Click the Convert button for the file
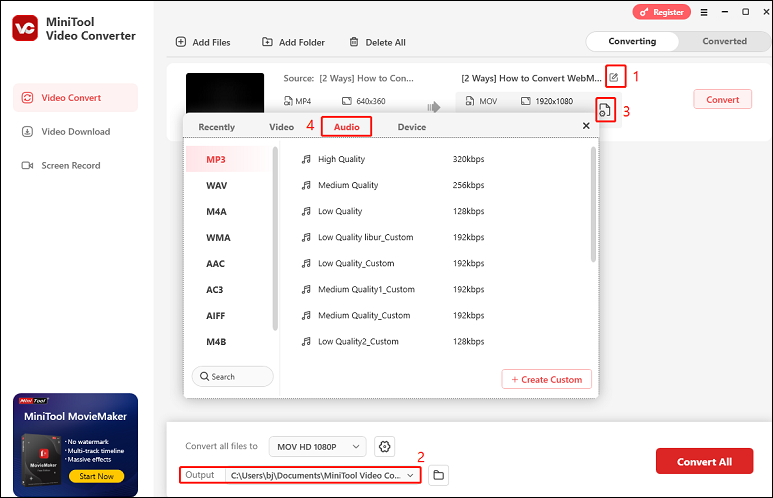This screenshot has width=773, height=498. [722, 99]
